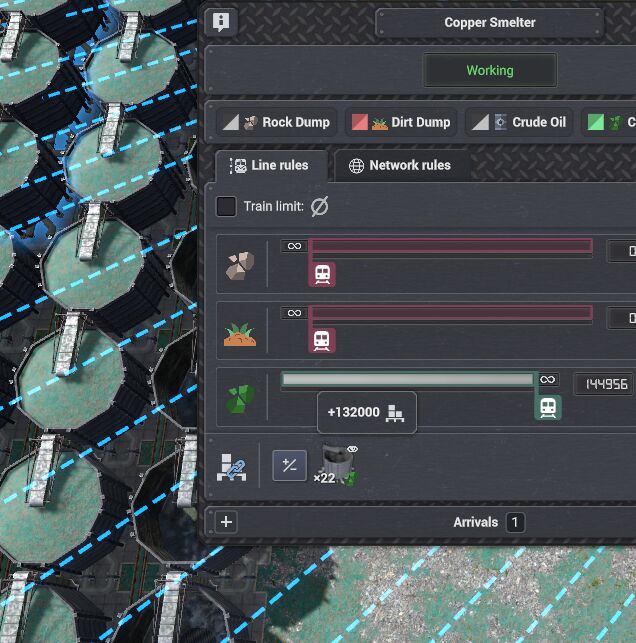The width and height of the screenshot is (636, 643).
Task: Click the rock row red range bar
Action: pos(450,246)
